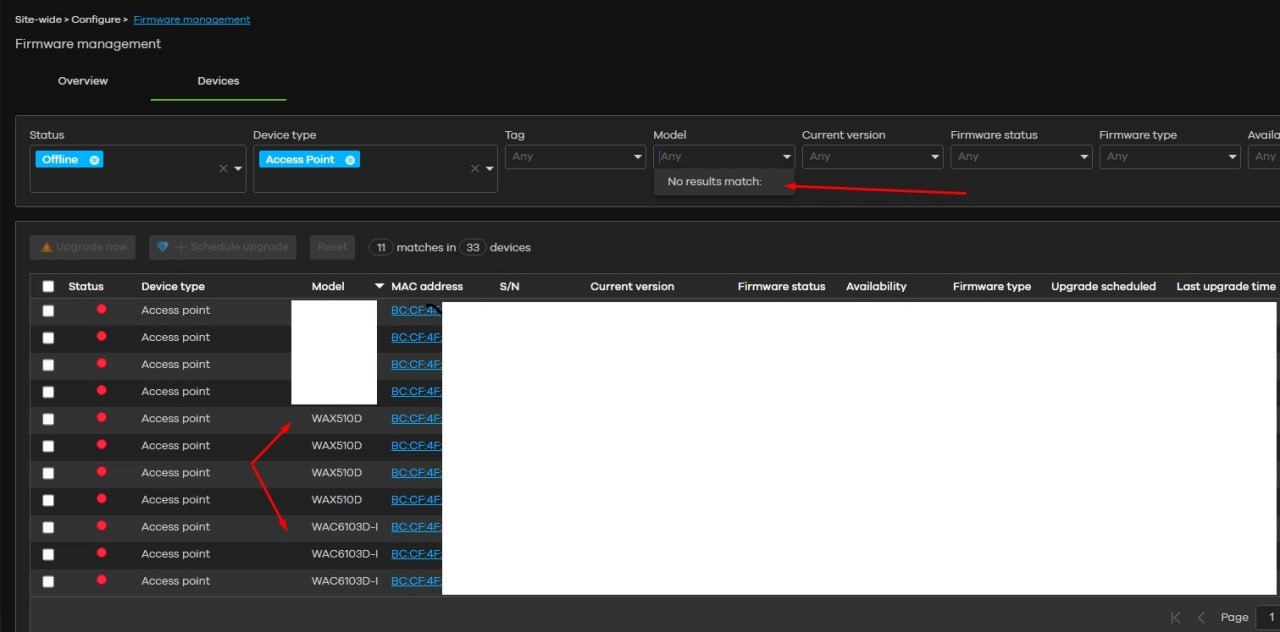Open the Firmware status filter dropdown
1280x632 pixels.
1021,156
